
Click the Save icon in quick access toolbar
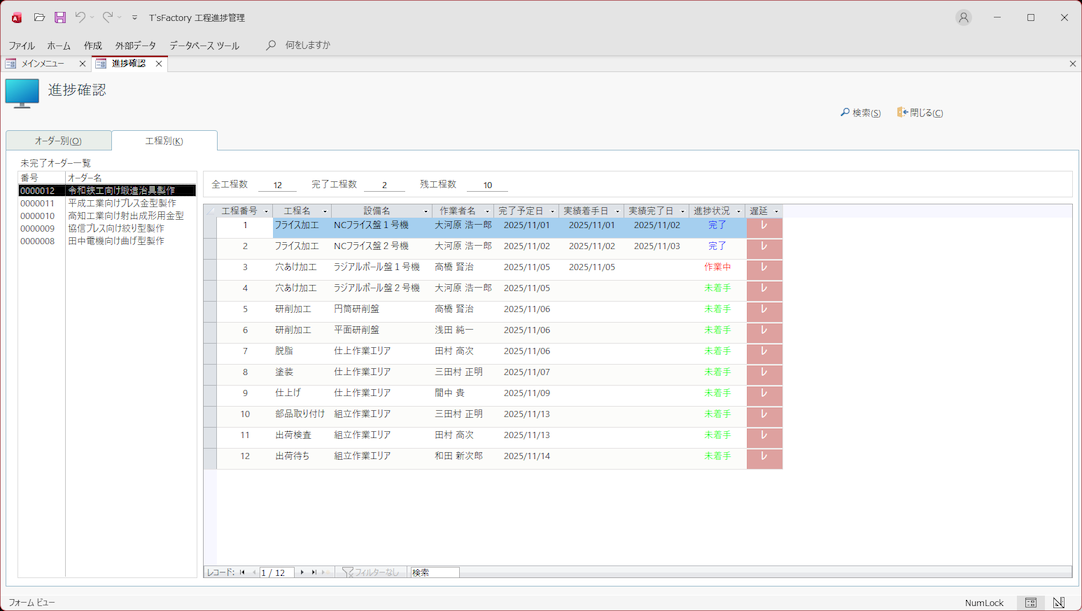tap(60, 17)
